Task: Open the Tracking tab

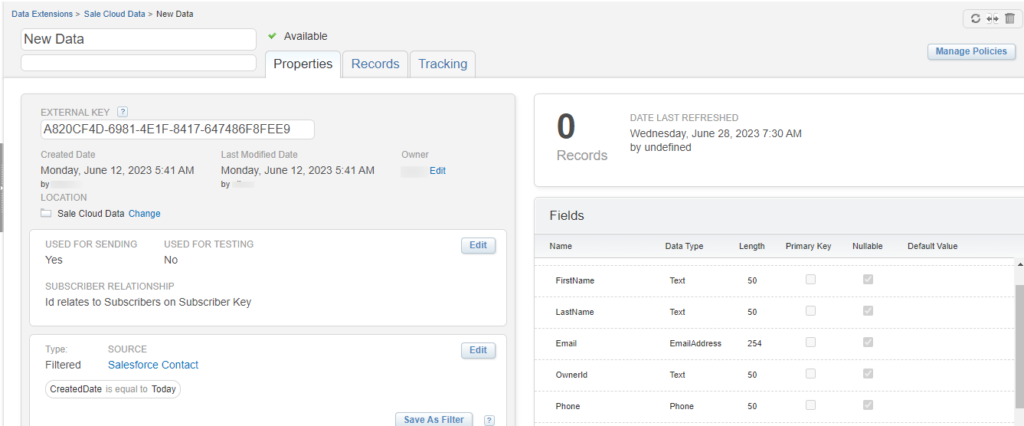Action: click(442, 64)
